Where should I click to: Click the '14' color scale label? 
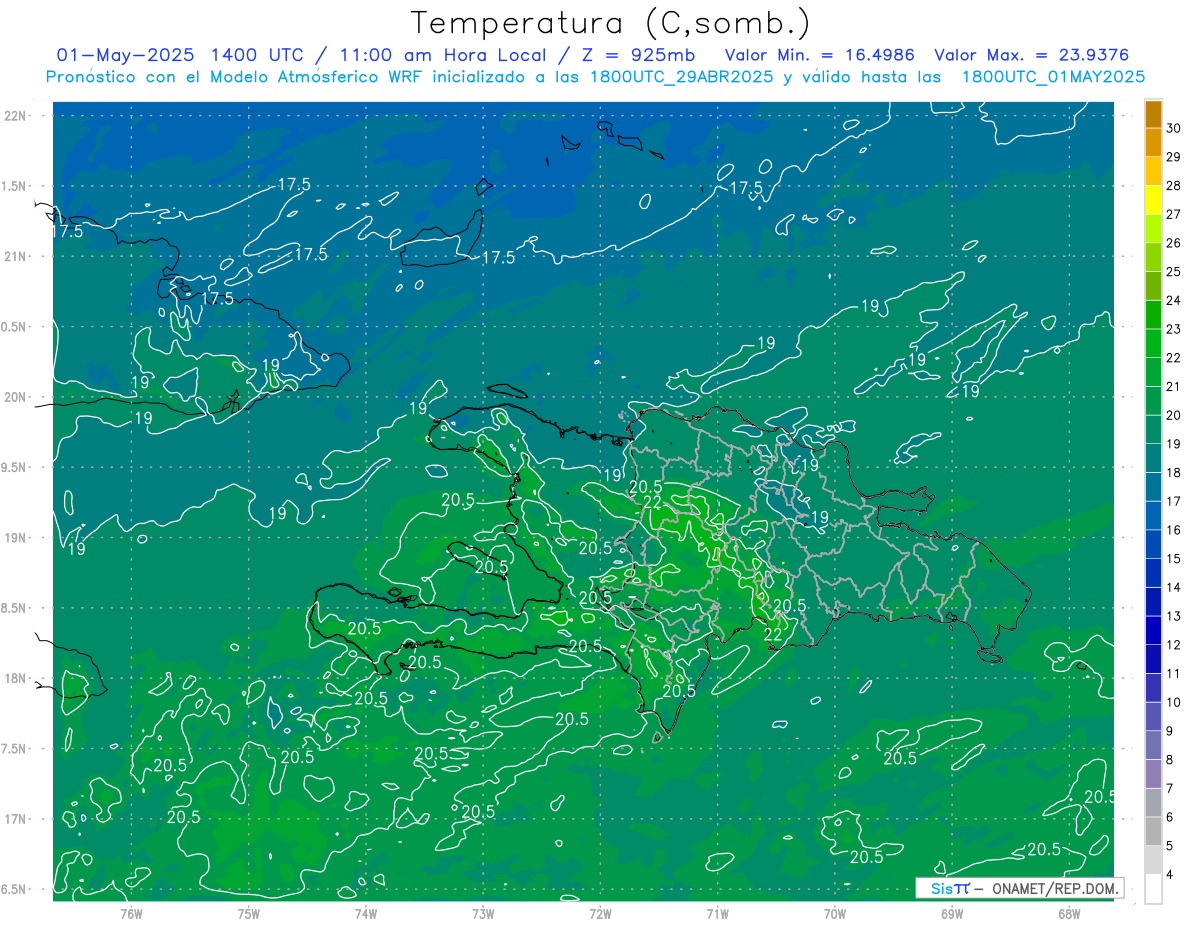(x=1173, y=587)
